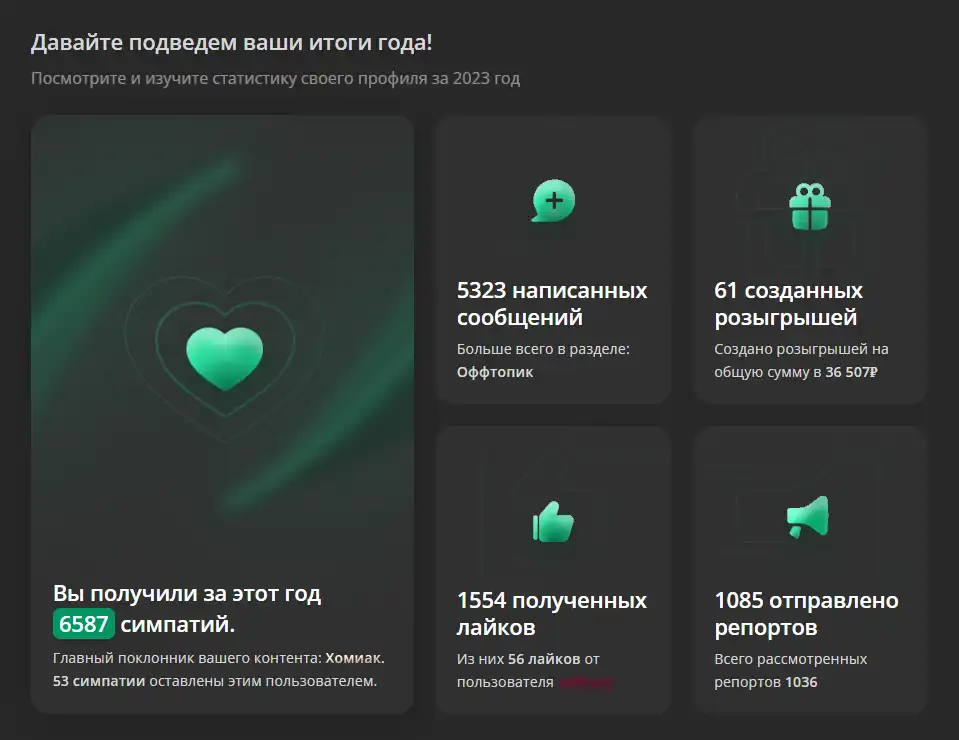Select the 1085 отправлено репортов heading

[806, 613]
